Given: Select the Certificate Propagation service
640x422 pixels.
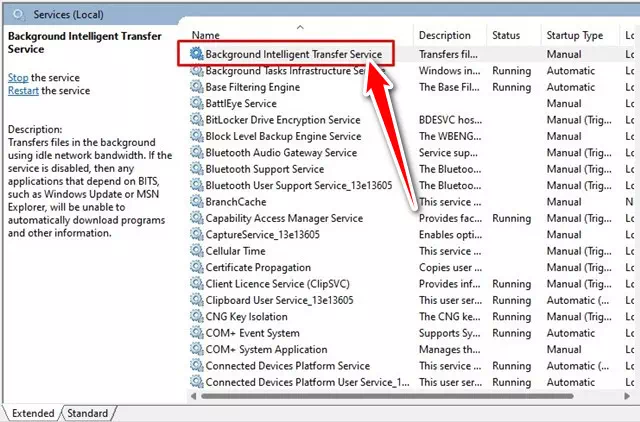Looking at the screenshot, I should (258, 267).
